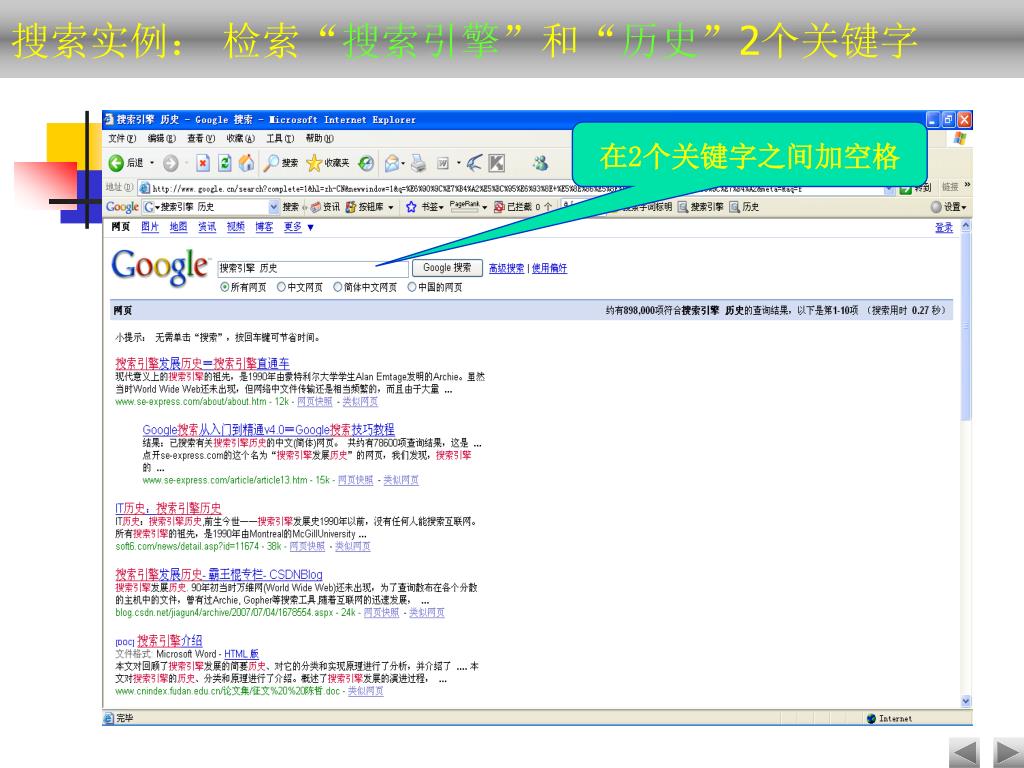Click the grey Forward arrow icon
The image size is (1024, 768).
tap(170, 163)
